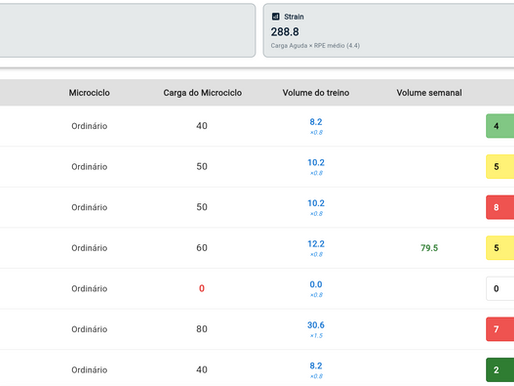Click the Volume semanal column header
Image resolution: width=514 pixels, height=386 pixels.
[x=429, y=93]
